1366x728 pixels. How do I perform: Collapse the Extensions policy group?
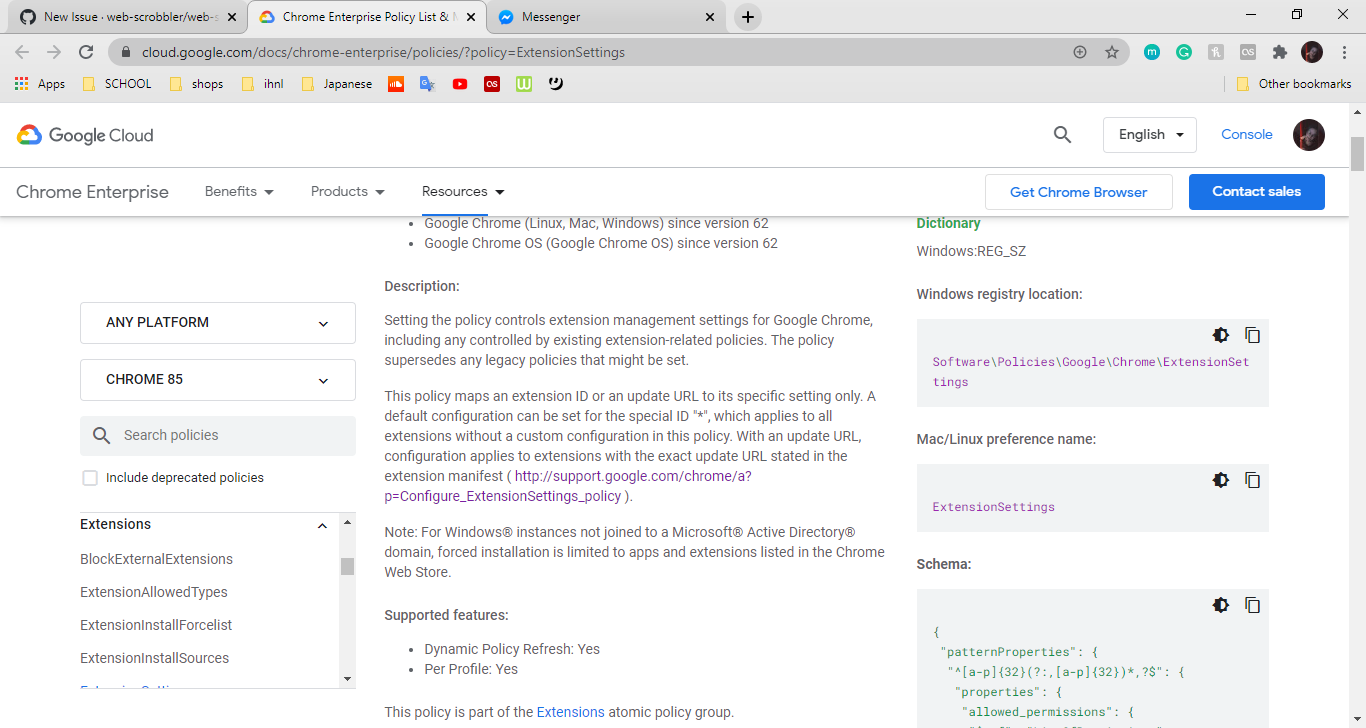tap(322, 524)
